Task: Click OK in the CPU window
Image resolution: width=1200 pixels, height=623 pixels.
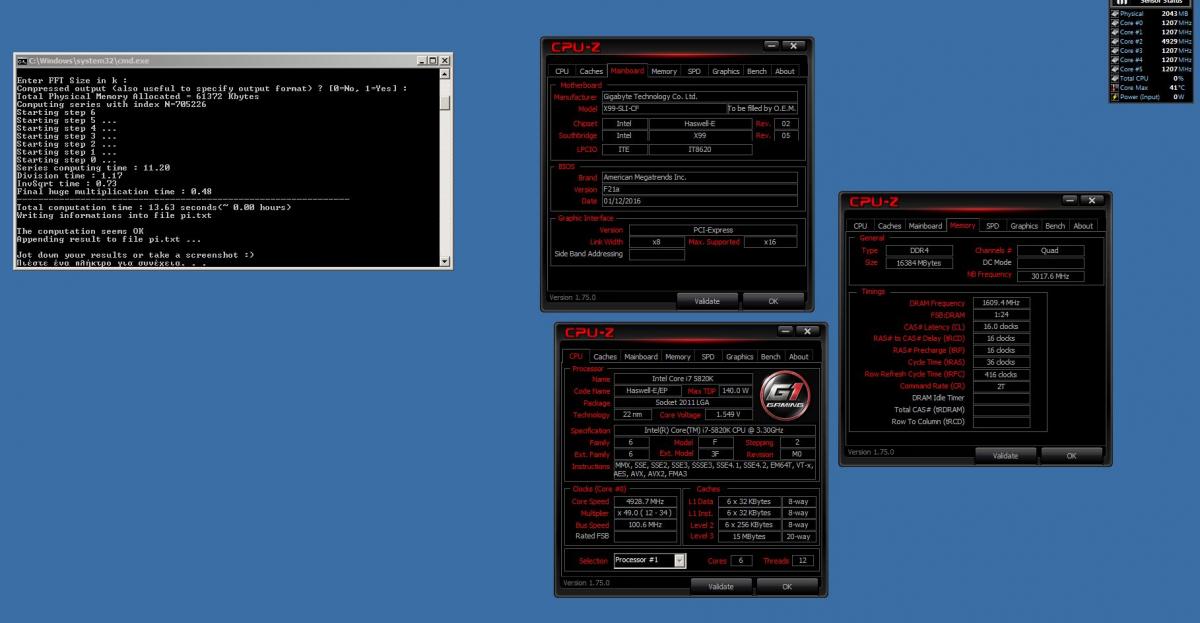Action: point(787,586)
